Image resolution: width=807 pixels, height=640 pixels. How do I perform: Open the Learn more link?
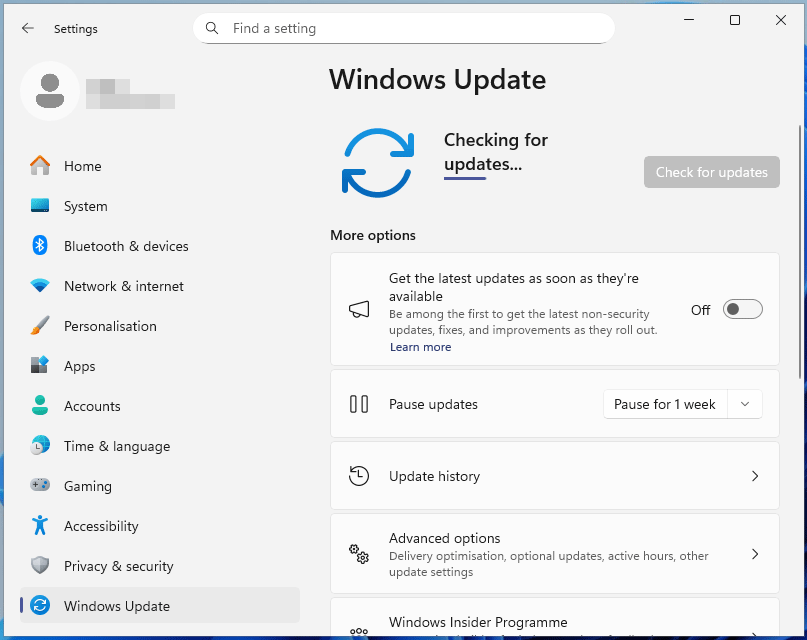(420, 347)
